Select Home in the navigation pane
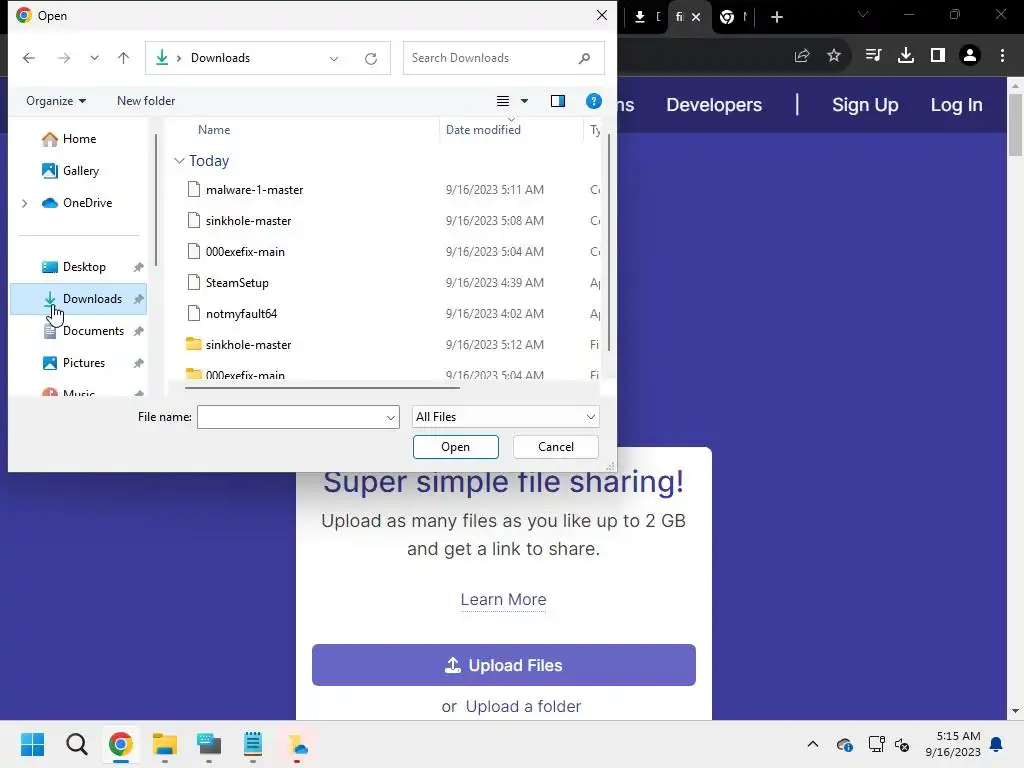The image size is (1024, 768). tap(78, 139)
